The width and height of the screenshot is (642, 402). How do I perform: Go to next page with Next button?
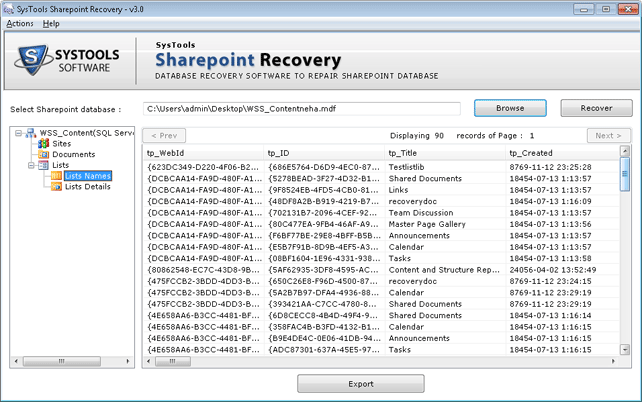tap(608, 136)
